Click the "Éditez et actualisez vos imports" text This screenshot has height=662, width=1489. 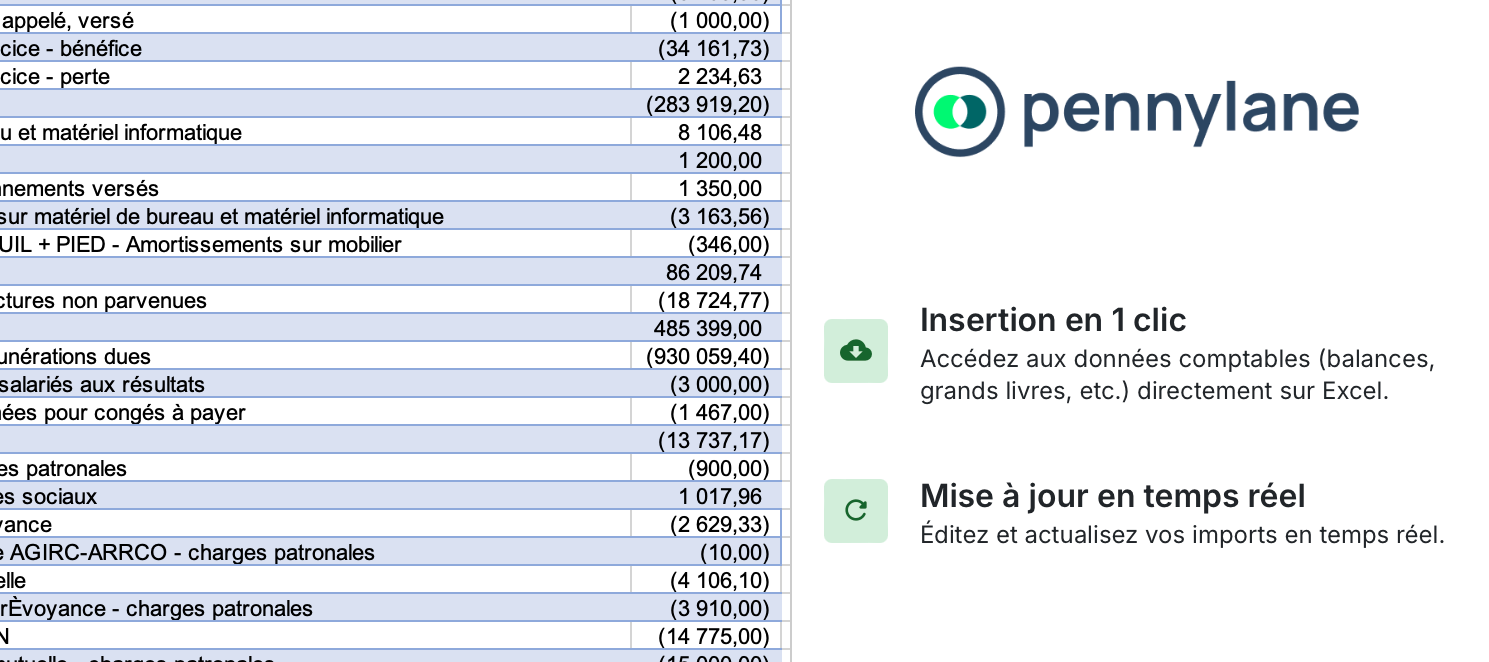pos(1181,535)
